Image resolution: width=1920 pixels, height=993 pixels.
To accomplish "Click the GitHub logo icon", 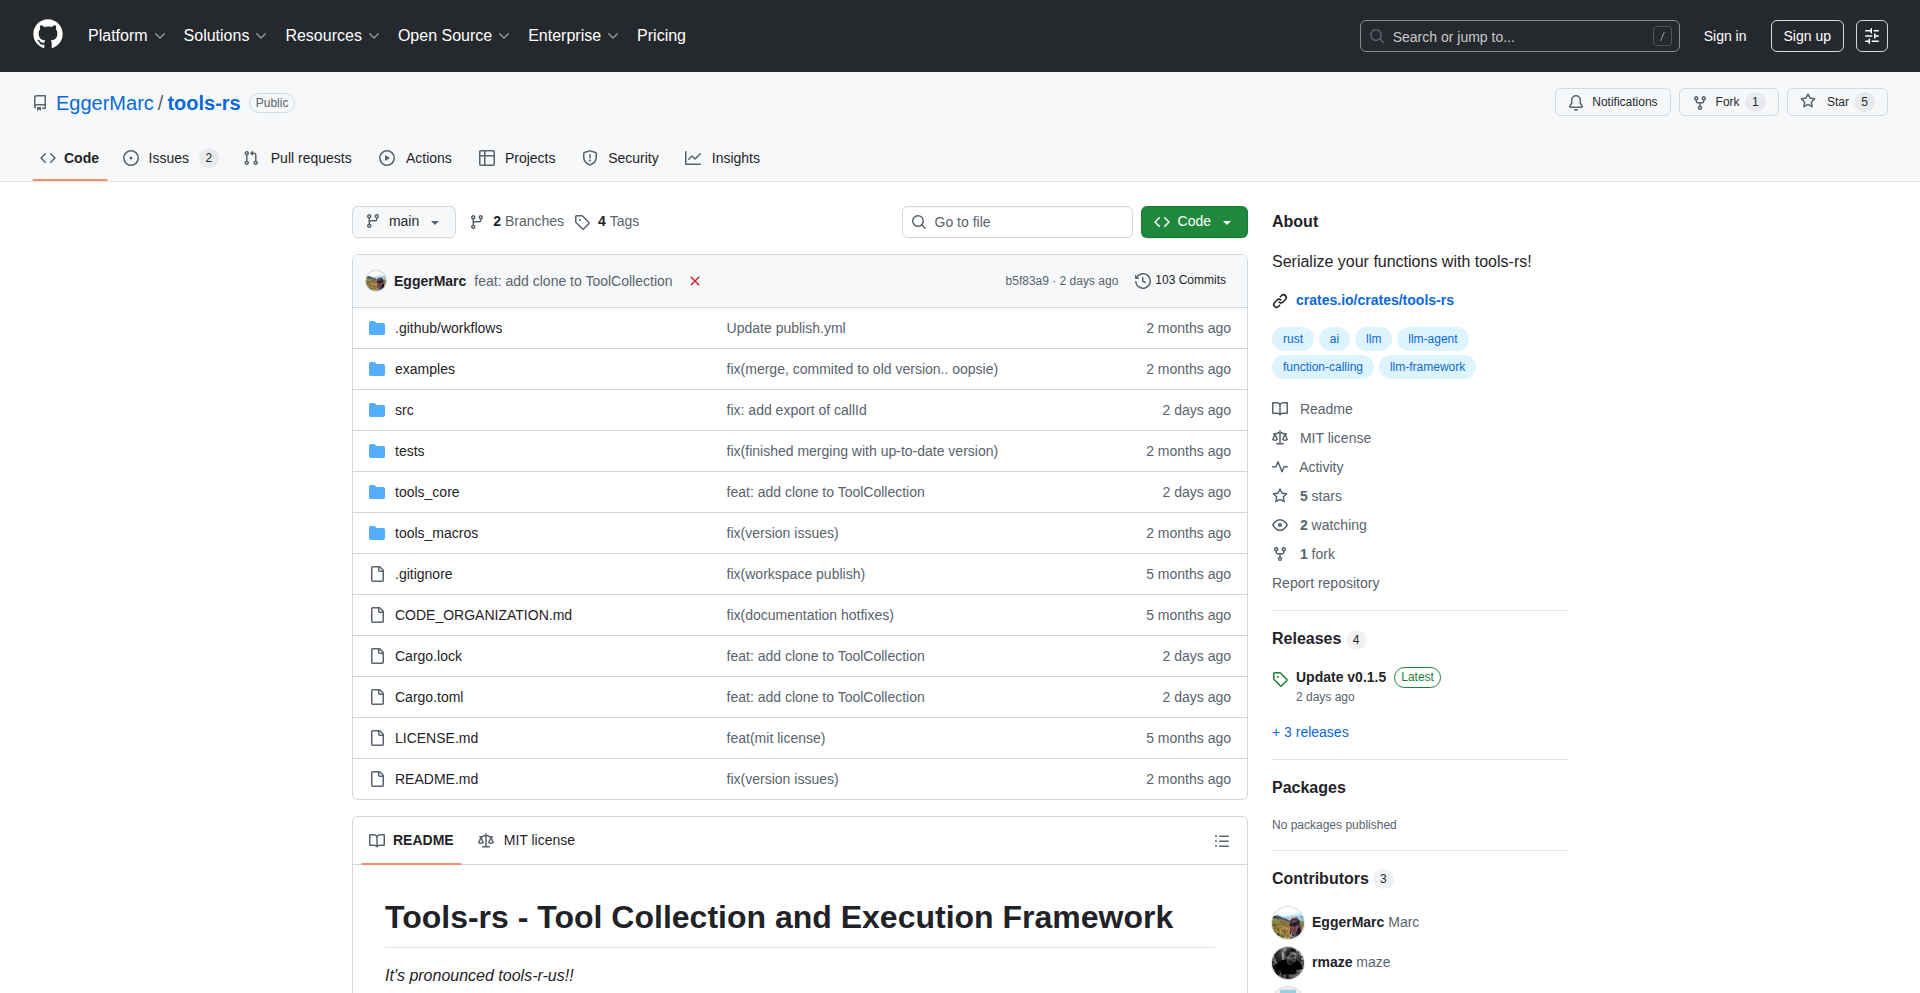I will coord(48,35).
